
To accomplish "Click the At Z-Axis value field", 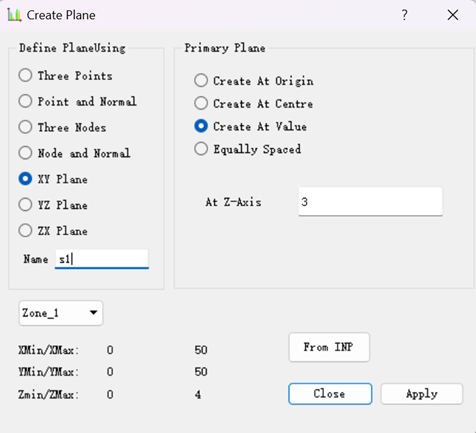I will pos(370,202).
